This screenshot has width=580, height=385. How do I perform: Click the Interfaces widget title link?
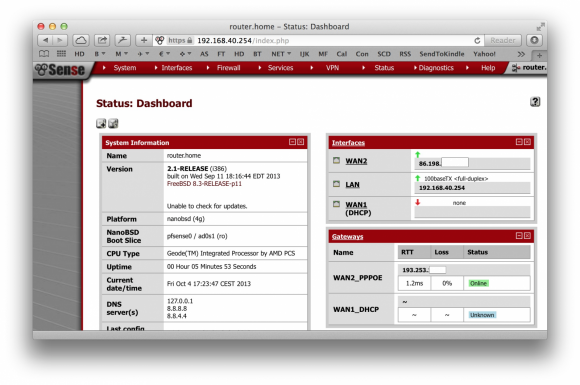(x=348, y=143)
